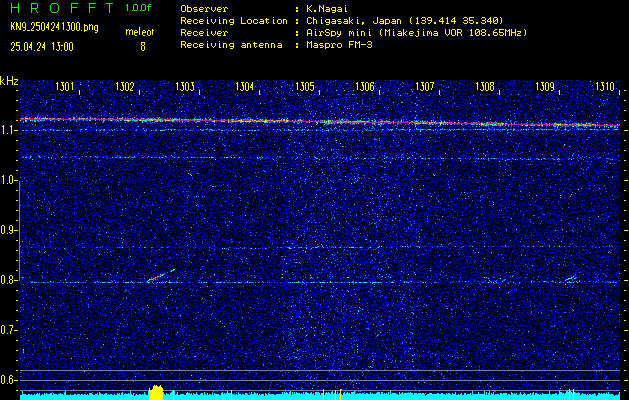Click the 1302 time marker
Image resolution: width=629 pixels, height=400 pixels.
125,87
